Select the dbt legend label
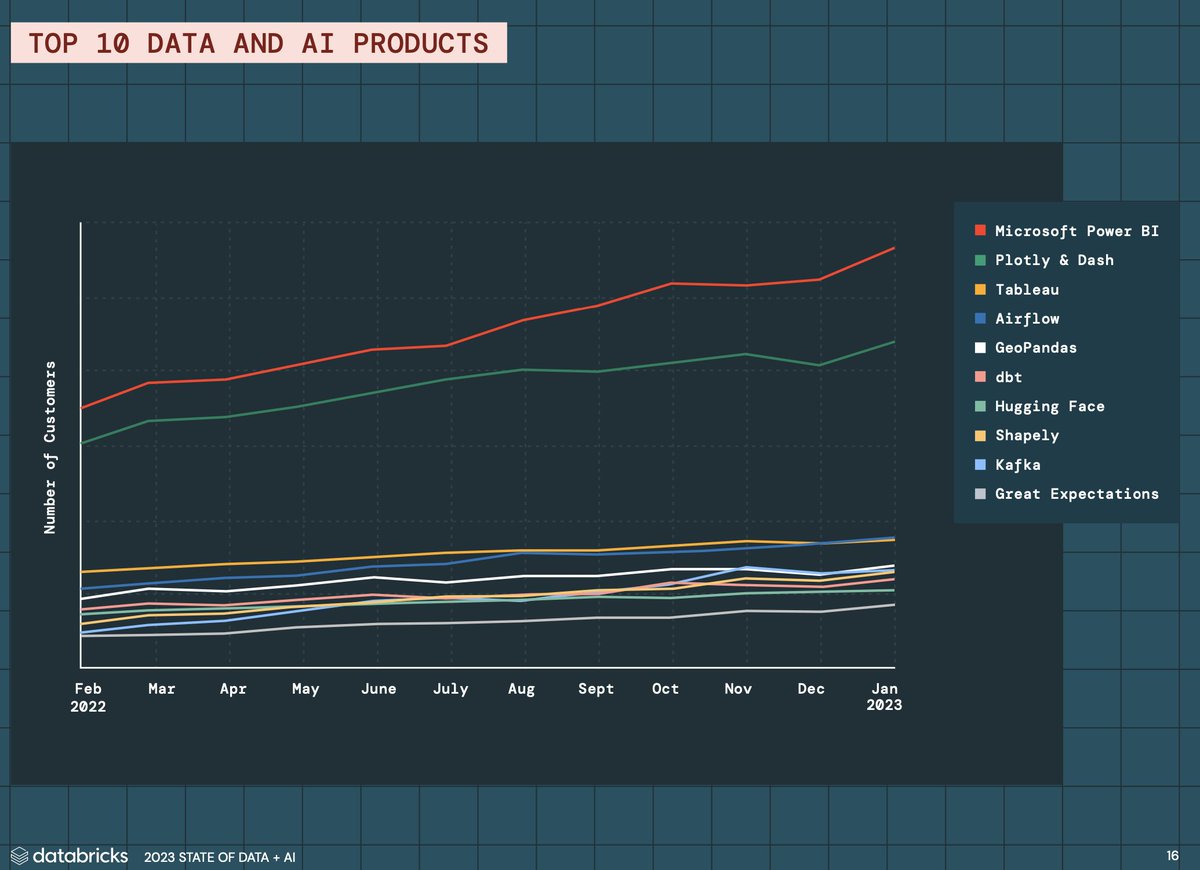This screenshot has height=870, width=1200. pyautogui.click(x=1009, y=377)
